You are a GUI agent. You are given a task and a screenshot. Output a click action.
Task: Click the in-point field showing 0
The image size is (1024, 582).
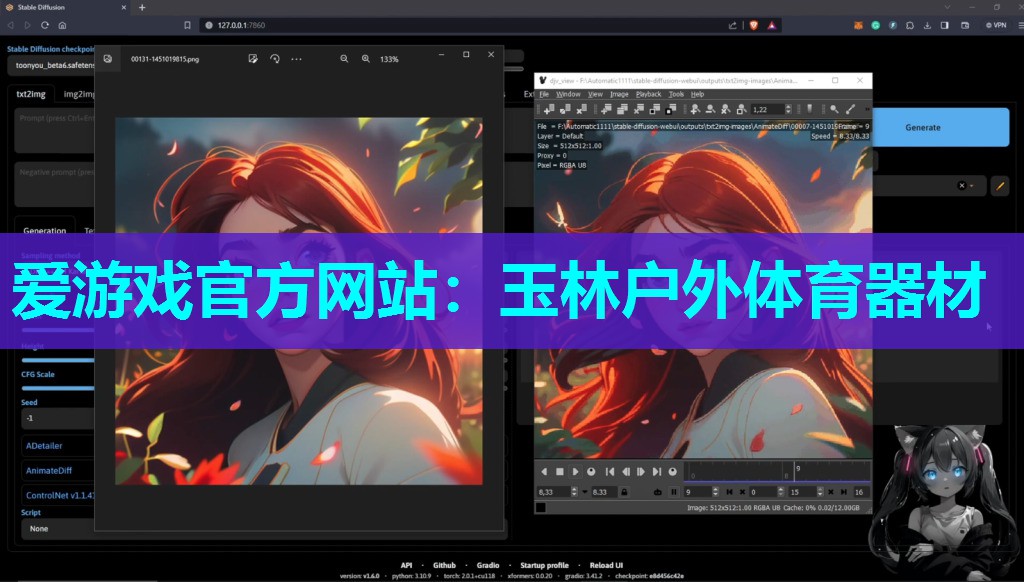click(762, 492)
